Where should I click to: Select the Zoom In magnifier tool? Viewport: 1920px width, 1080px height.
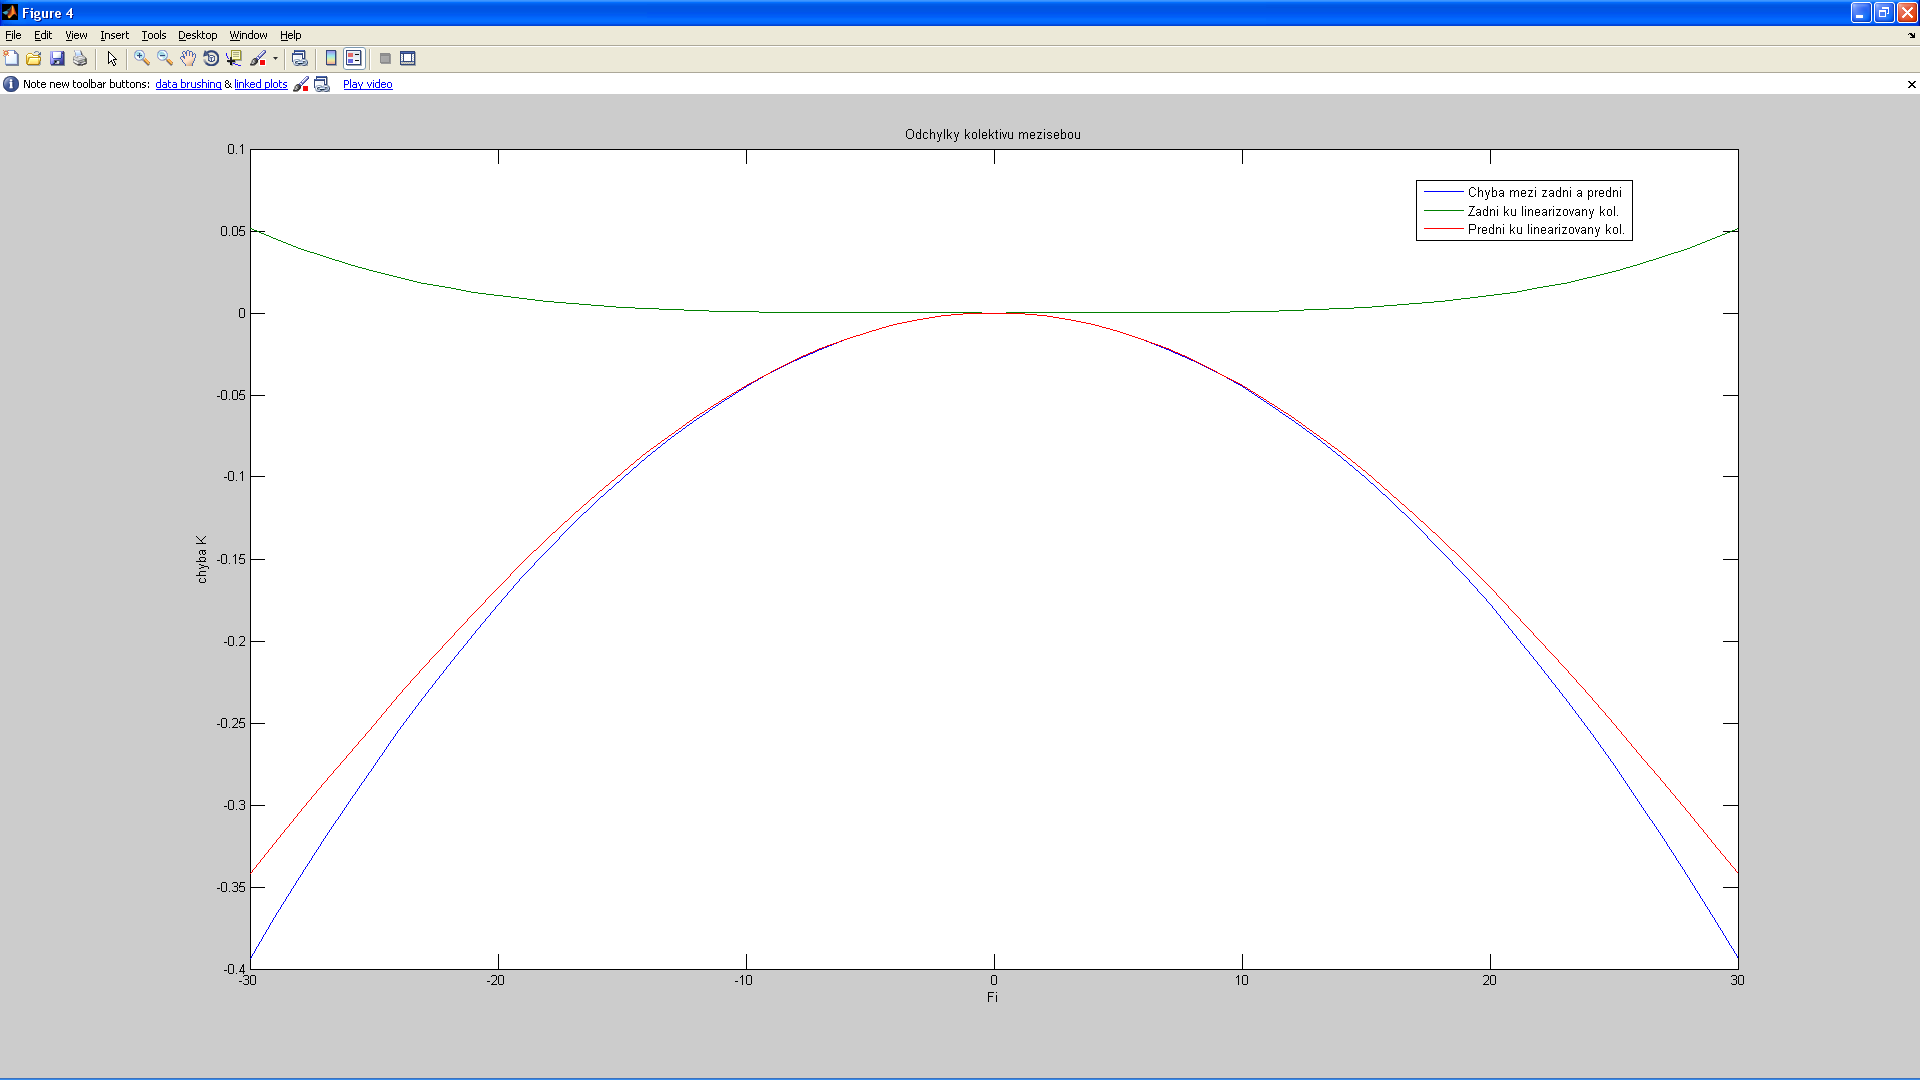pyautogui.click(x=142, y=58)
